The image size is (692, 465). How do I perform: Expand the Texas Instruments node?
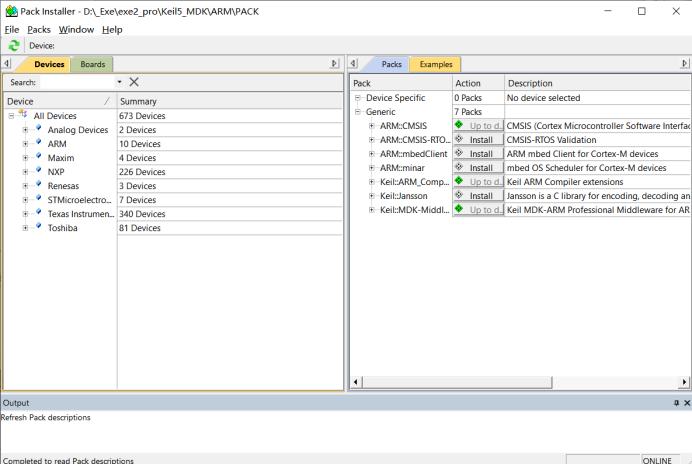click(26, 214)
